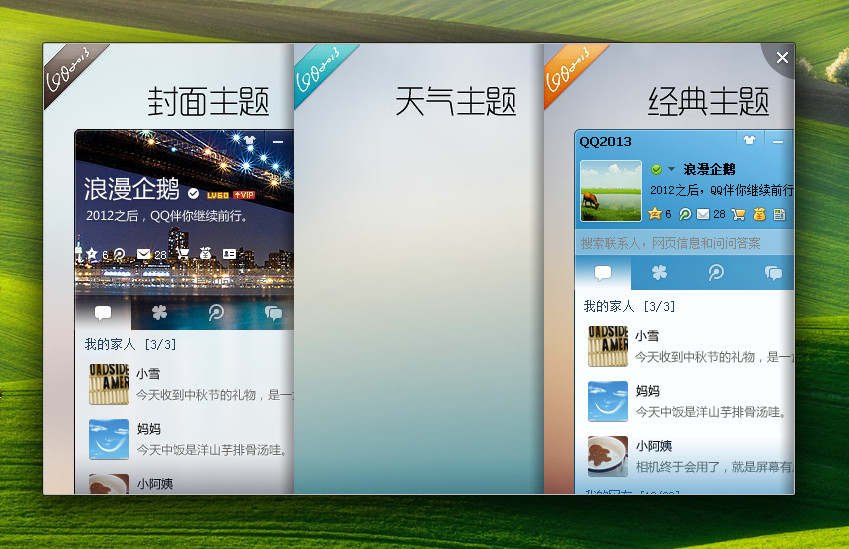Open mailbox envelope icon showing 28 in cover theme
Screen dimensions: 849x549
[x=143, y=254]
